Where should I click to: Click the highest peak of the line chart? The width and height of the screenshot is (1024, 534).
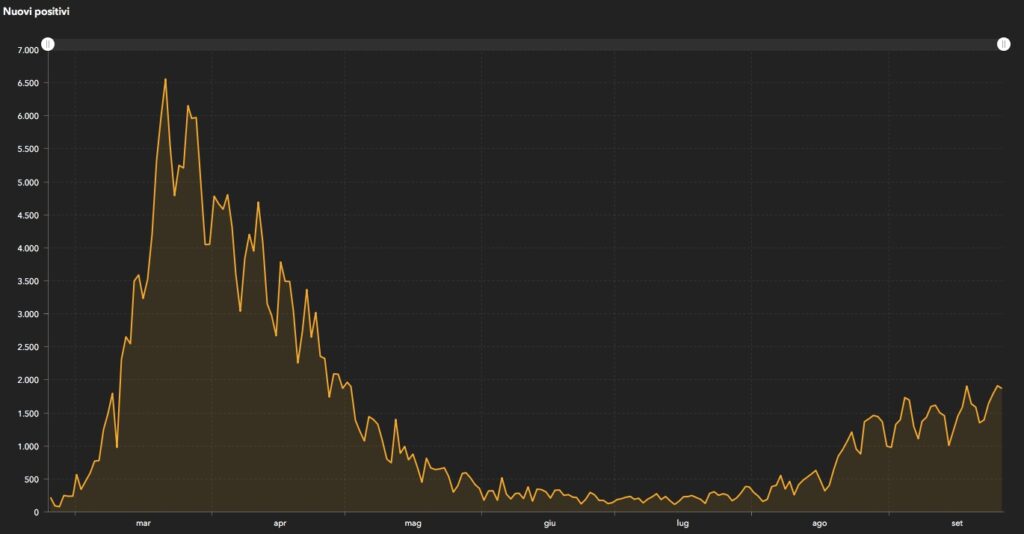click(165, 79)
